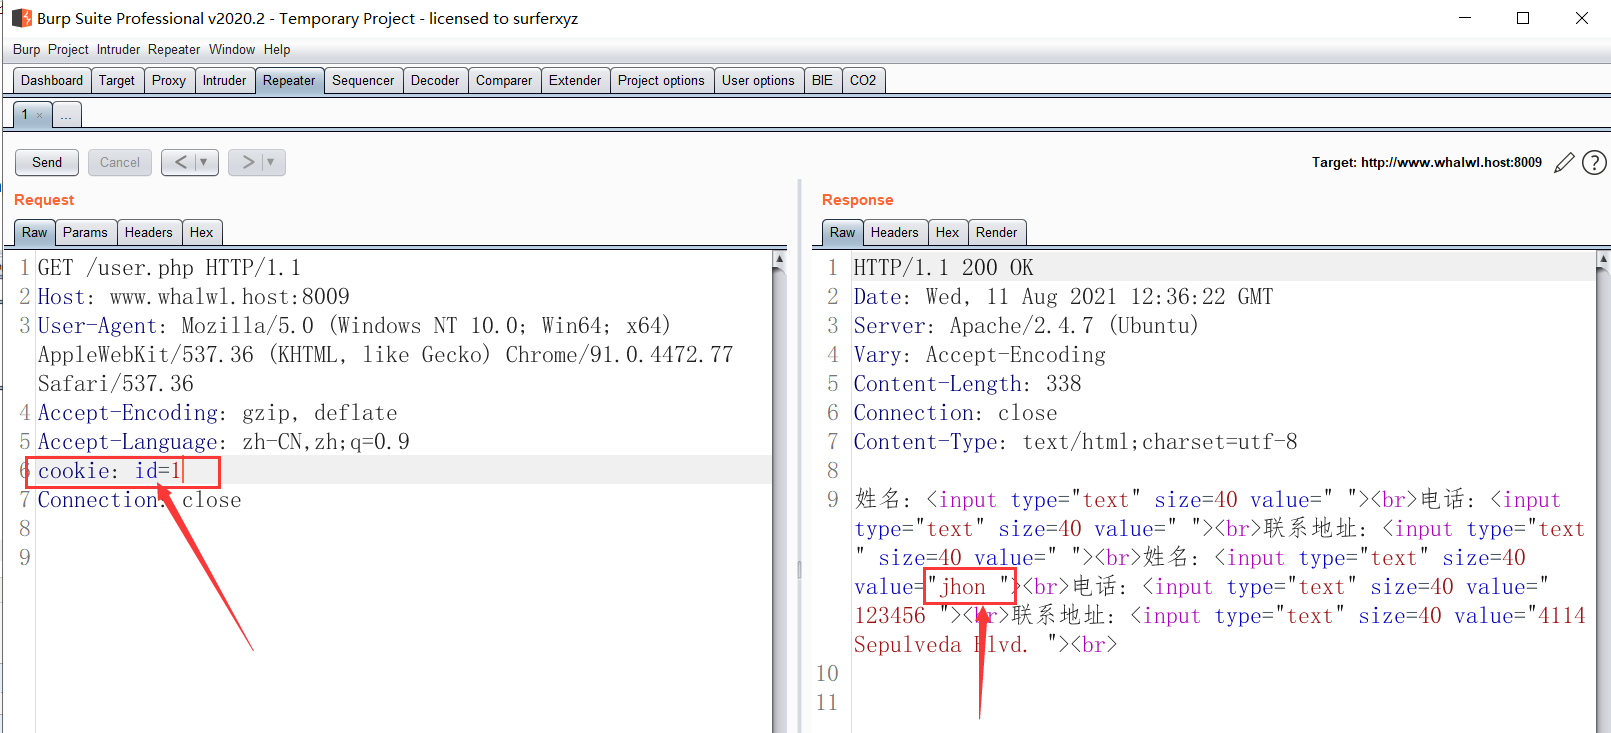Switch response view to Hex
The width and height of the screenshot is (1611, 733).
click(948, 232)
